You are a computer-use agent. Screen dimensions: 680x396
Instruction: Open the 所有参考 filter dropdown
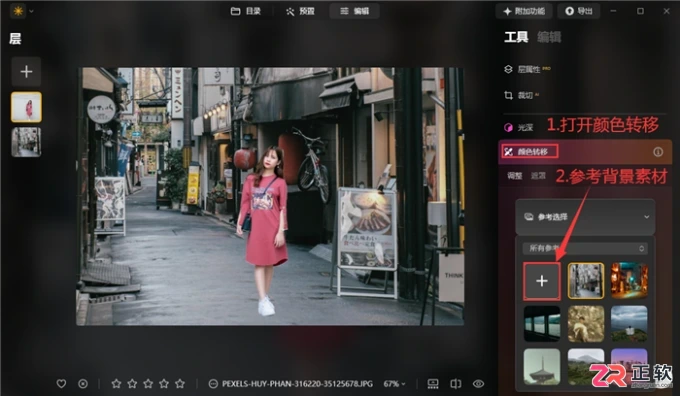pos(585,248)
